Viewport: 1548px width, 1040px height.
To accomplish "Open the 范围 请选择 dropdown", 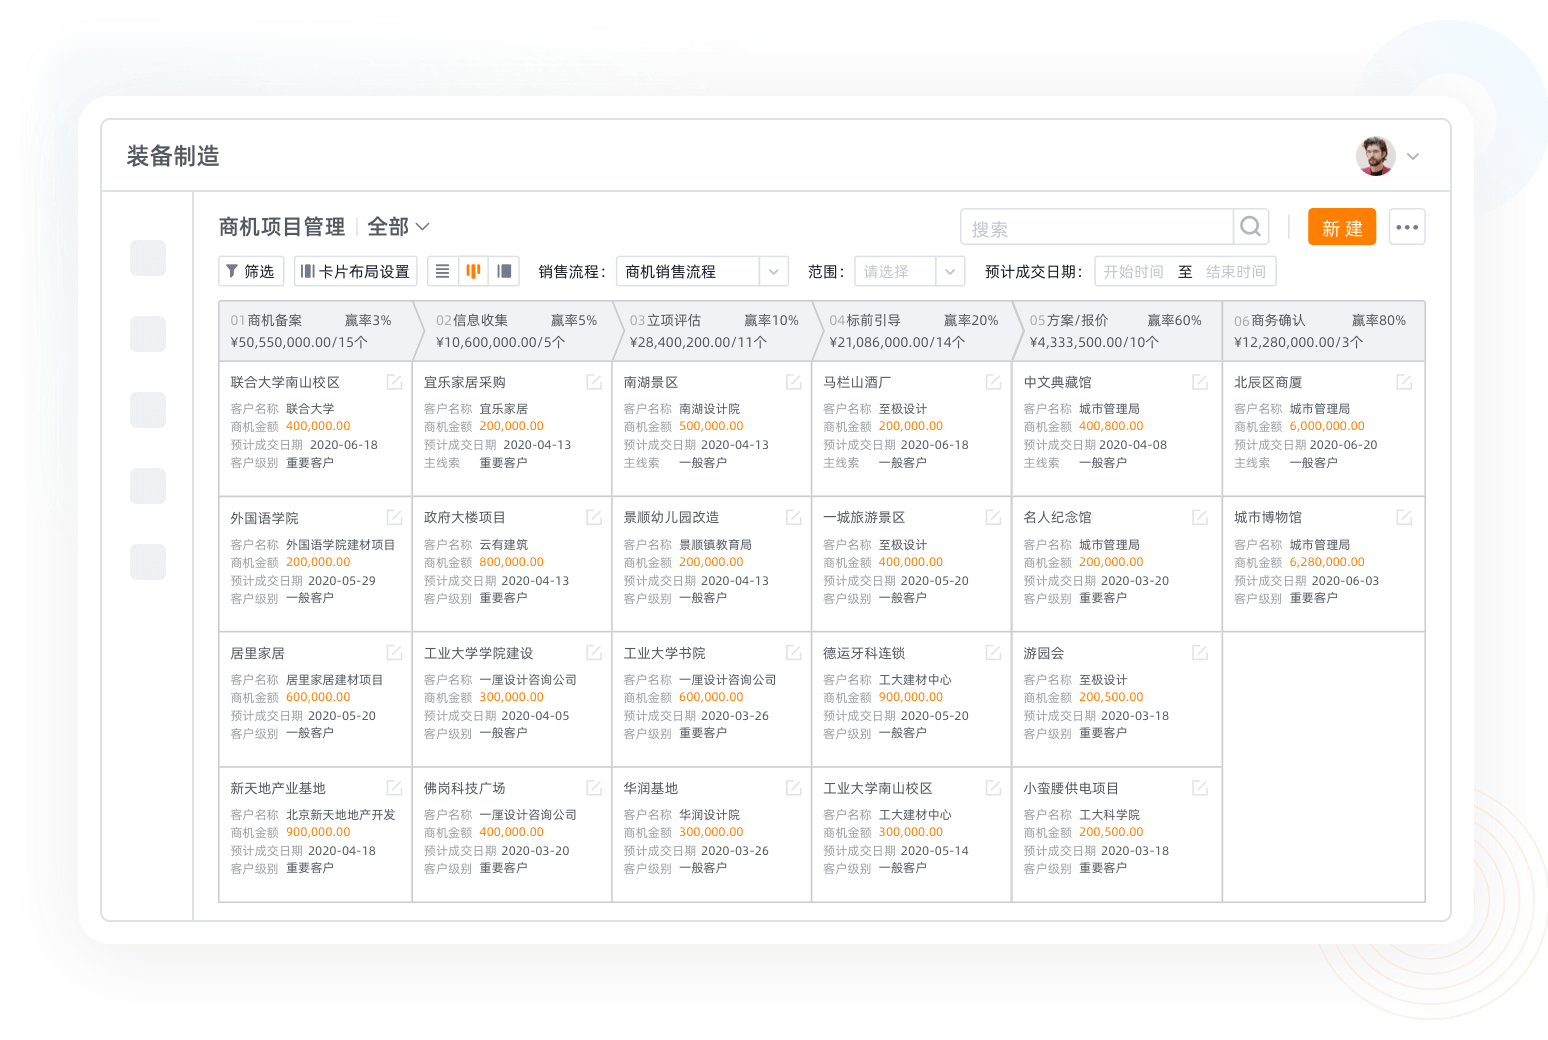I will point(909,271).
